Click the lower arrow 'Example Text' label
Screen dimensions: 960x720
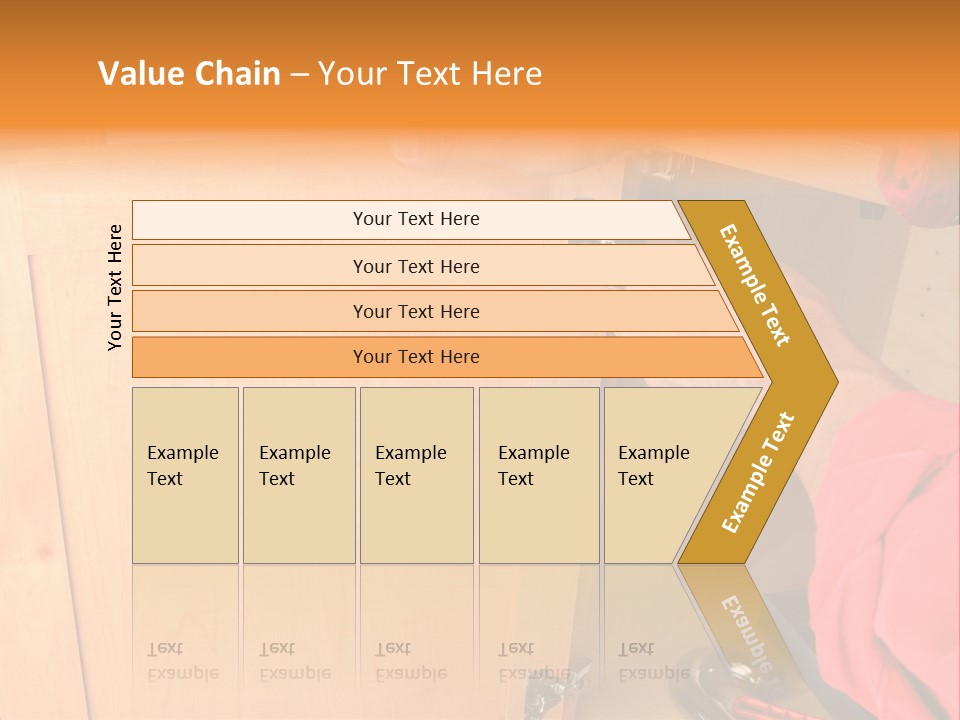click(x=758, y=472)
